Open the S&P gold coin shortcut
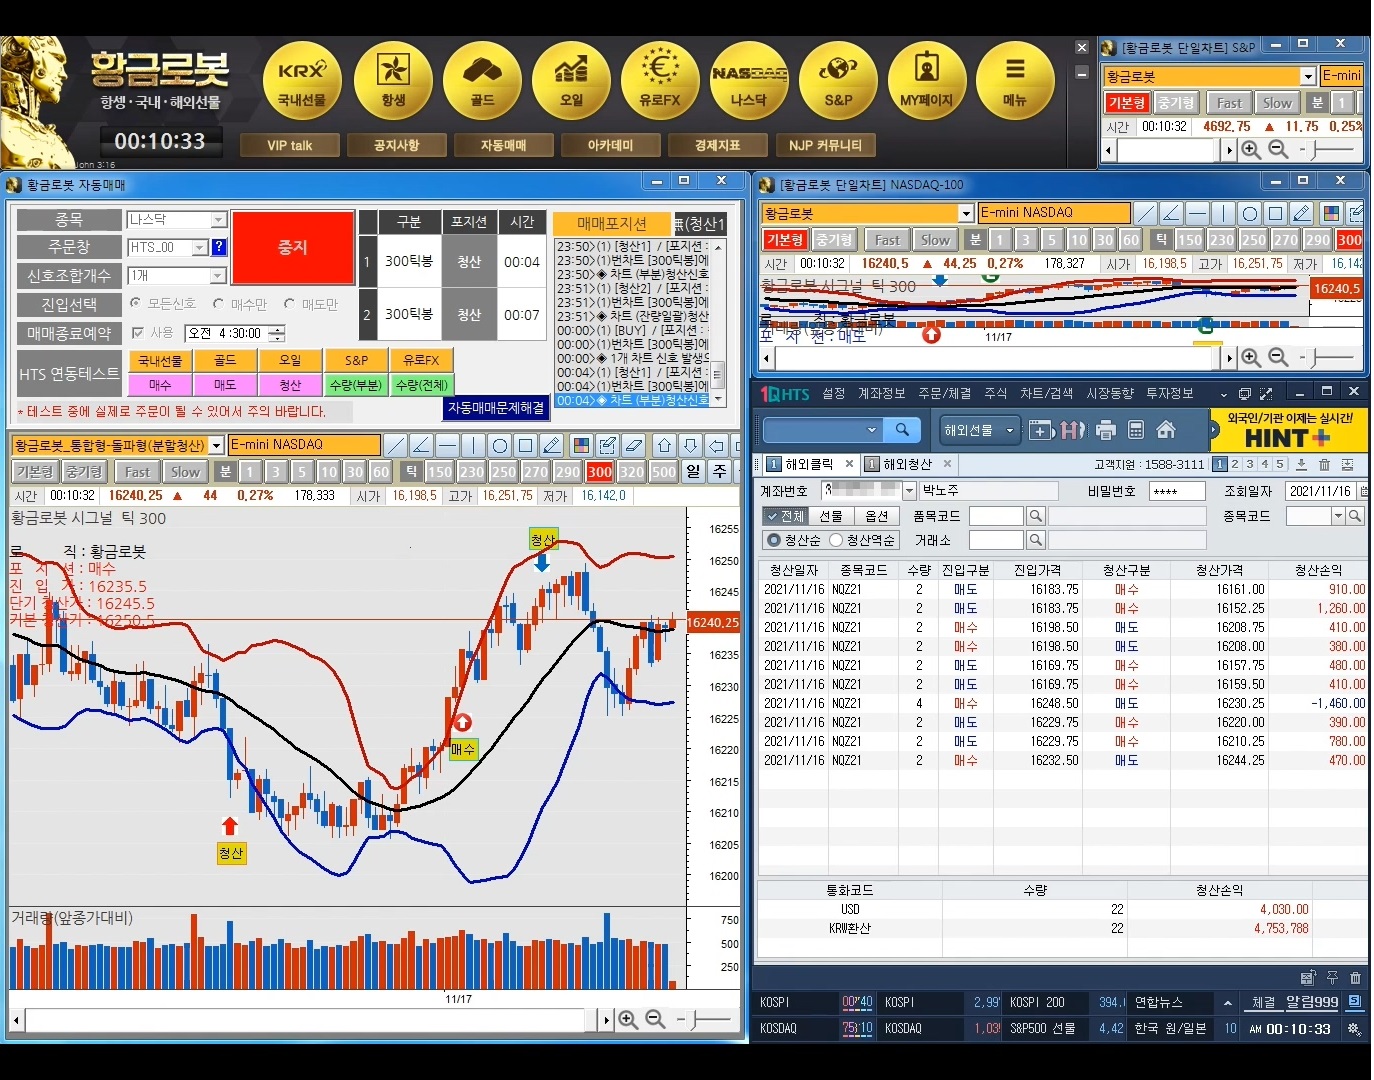Image resolution: width=1374 pixels, height=1080 pixels. (x=838, y=82)
